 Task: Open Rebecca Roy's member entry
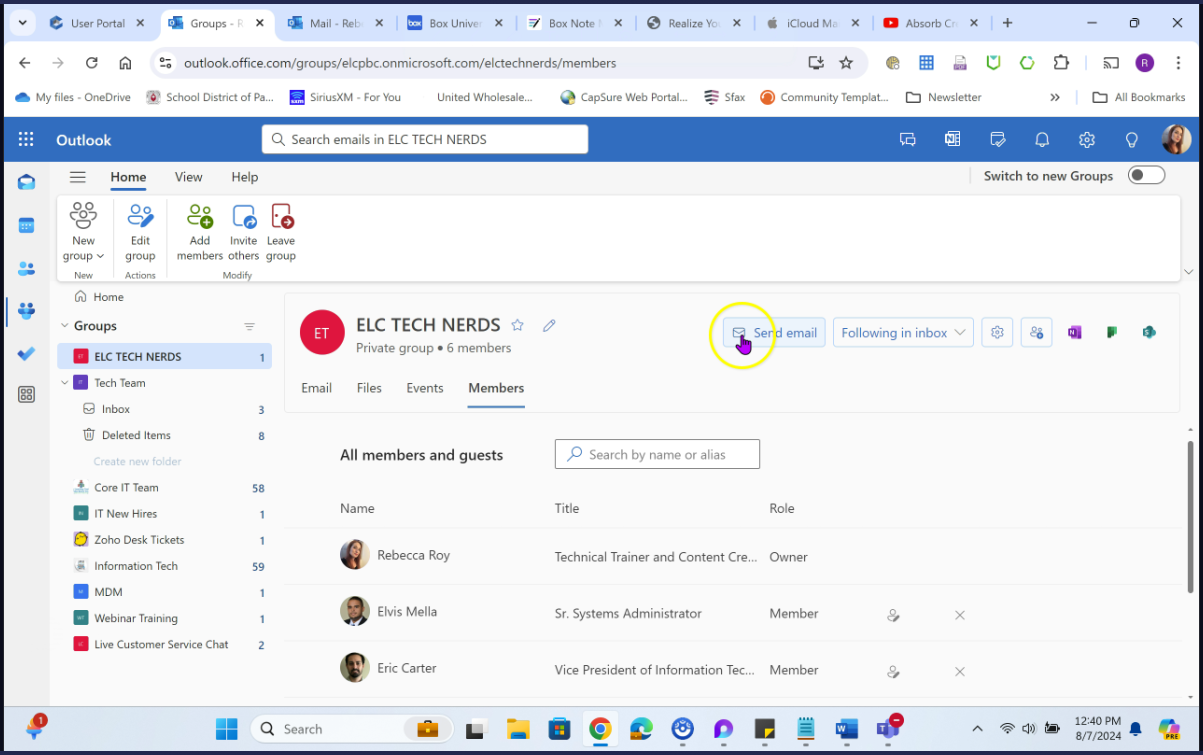[x=414, y=555]
